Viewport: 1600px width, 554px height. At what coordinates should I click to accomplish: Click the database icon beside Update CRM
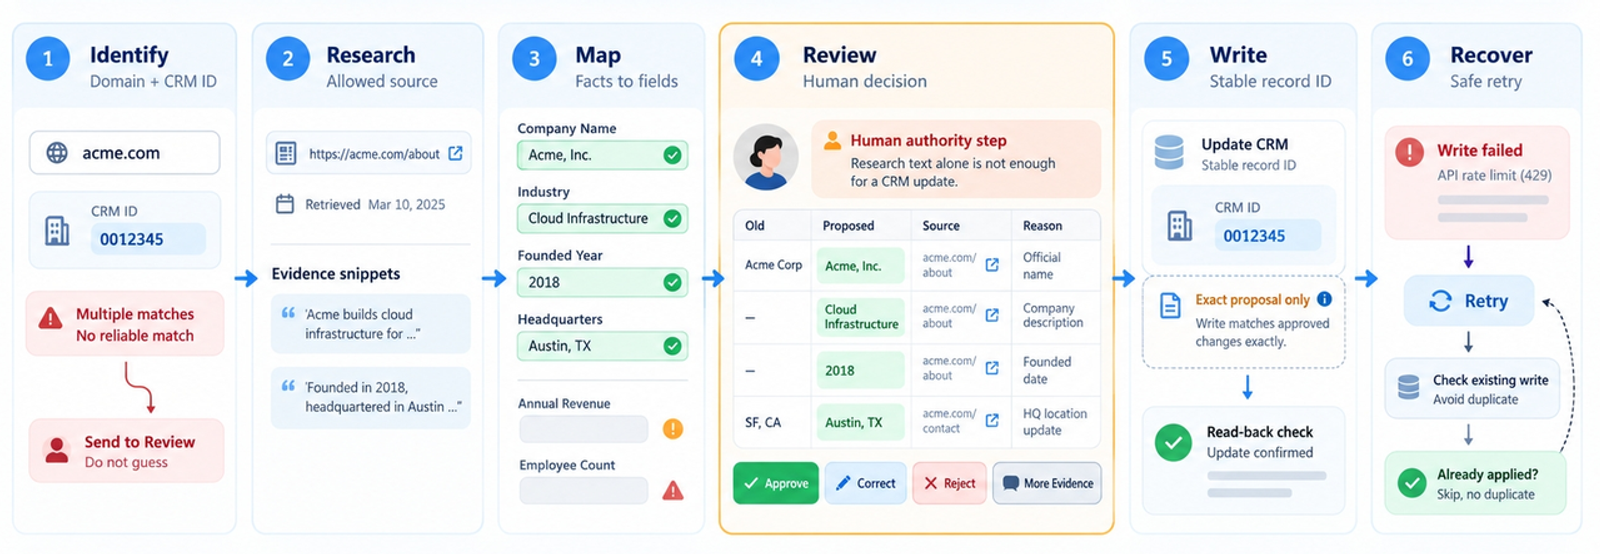pyautogui.click(x=1169, y=153)
